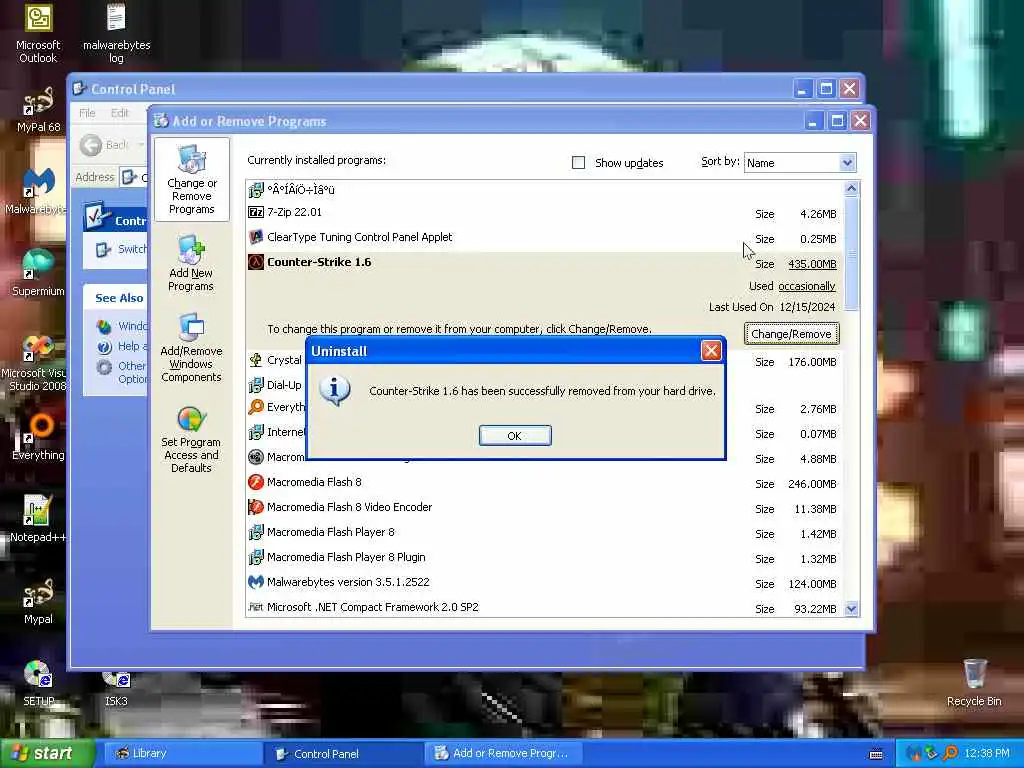Click the 435.00MB size link

click(812, 264)
